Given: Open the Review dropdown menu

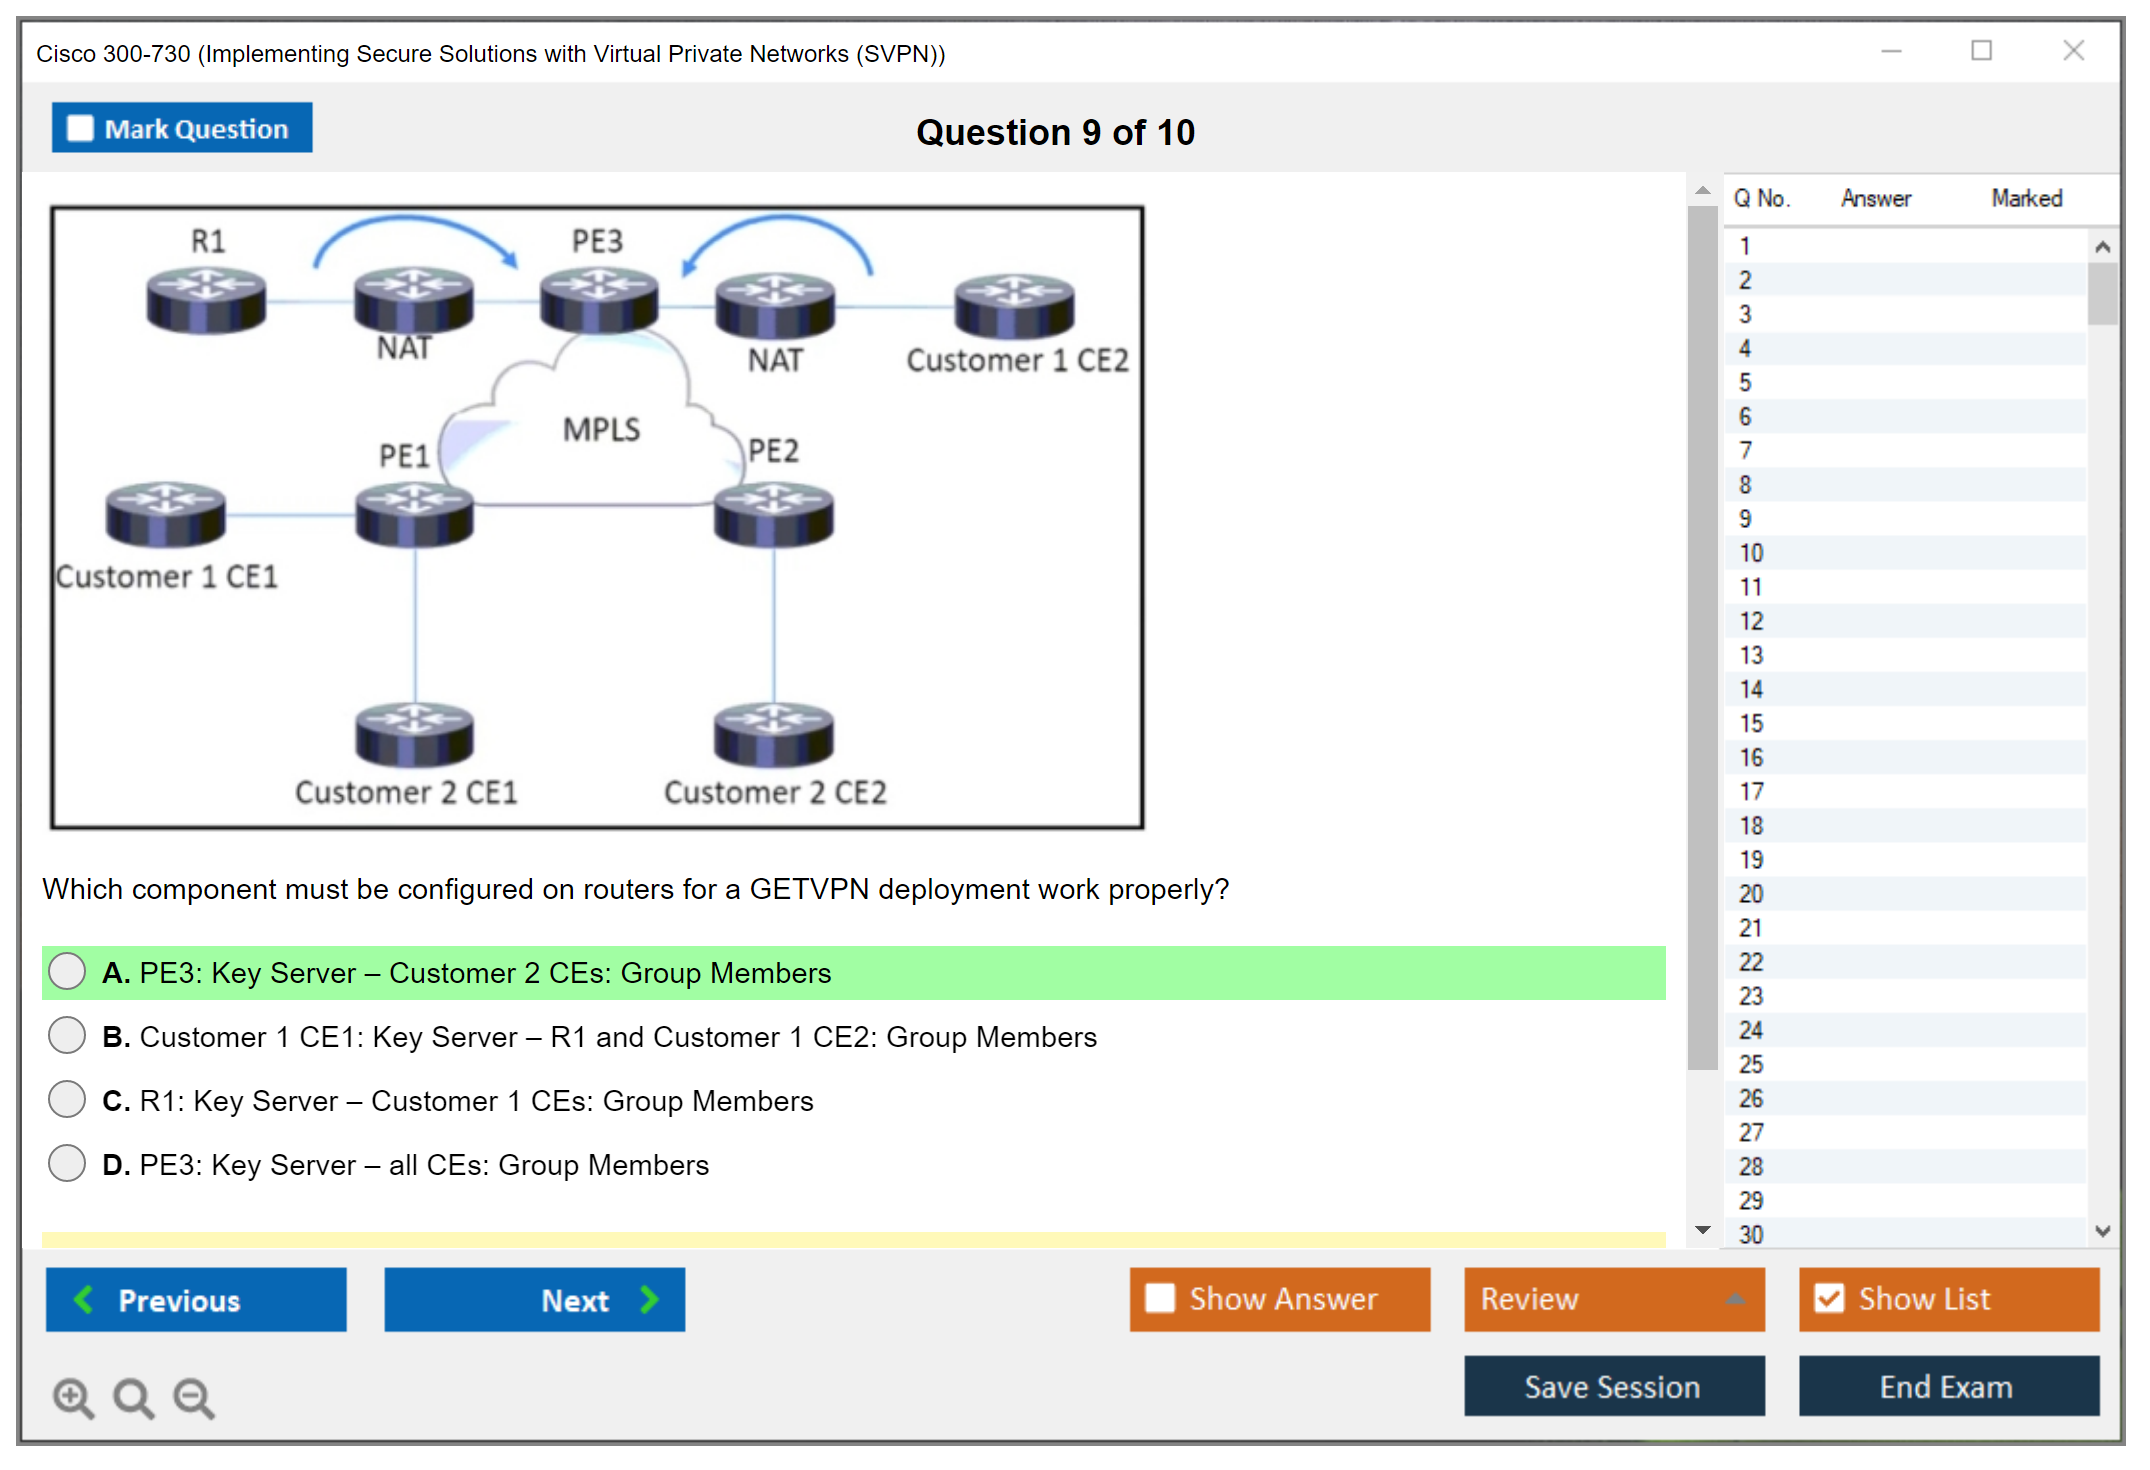Looking at the screenshot, I should pos(1613,1298).
